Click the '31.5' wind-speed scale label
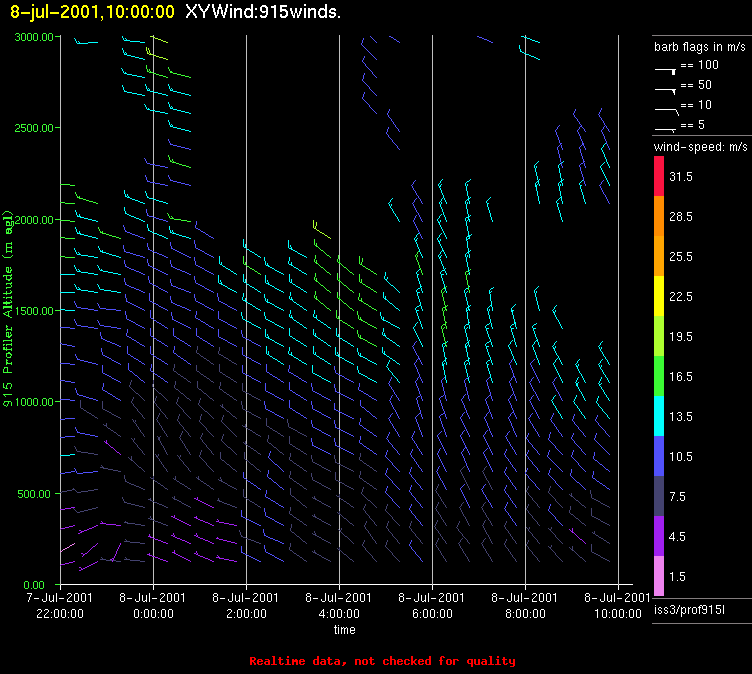 (681, 177)
